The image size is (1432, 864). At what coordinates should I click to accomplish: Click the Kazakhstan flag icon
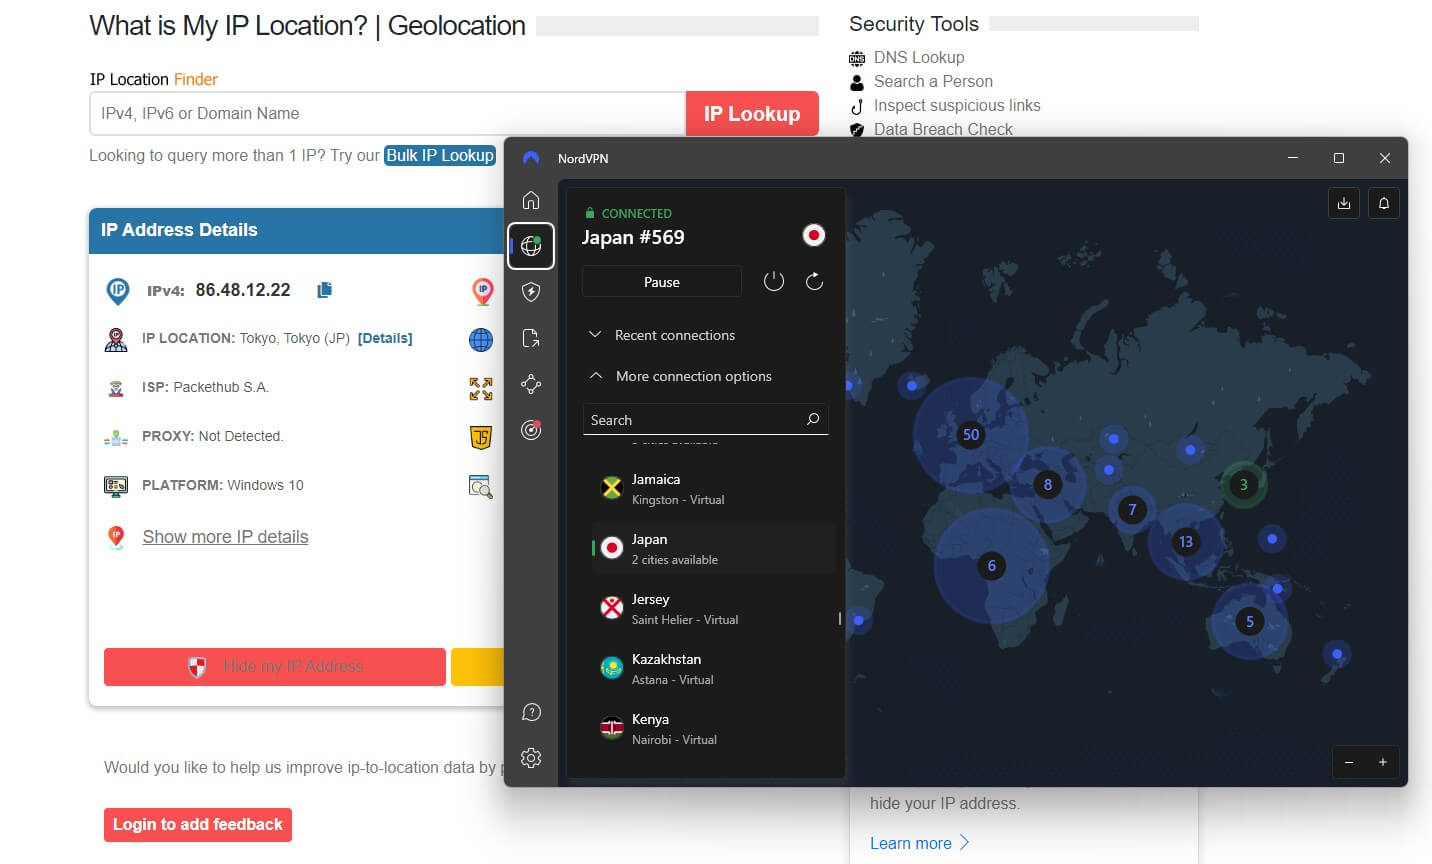coord(612,668)
